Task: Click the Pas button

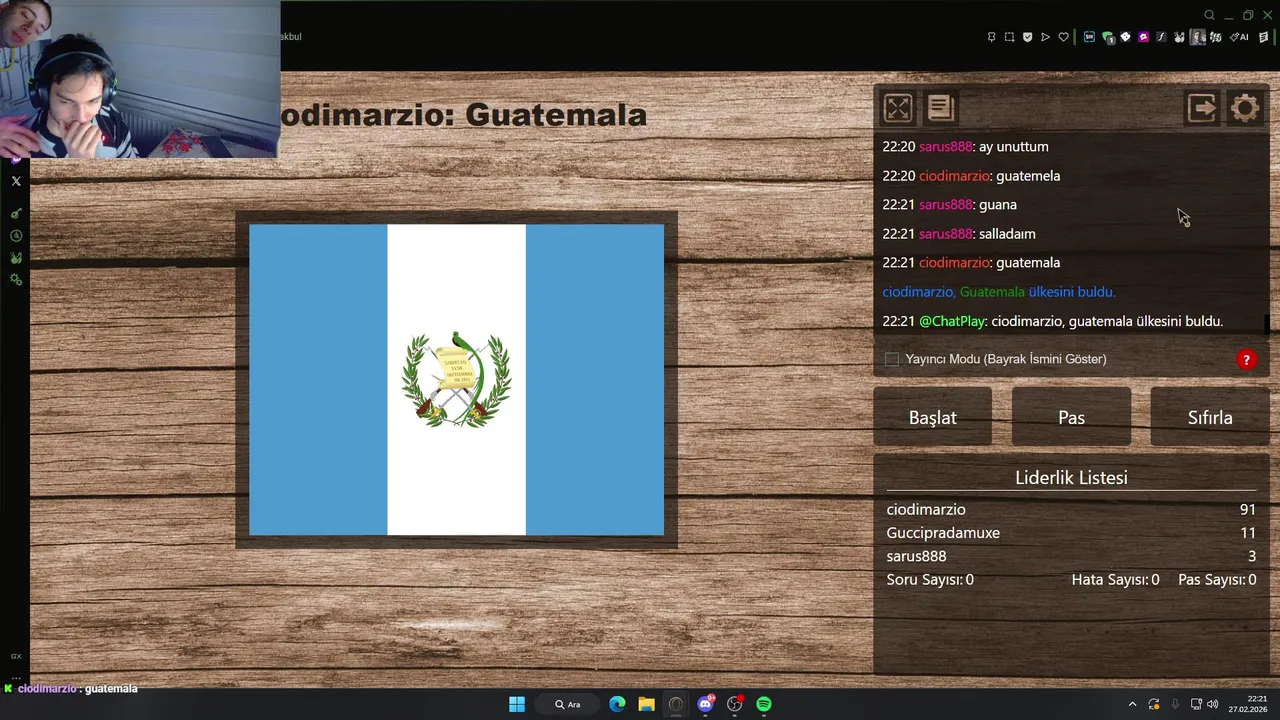Action: click(1071, 417)
